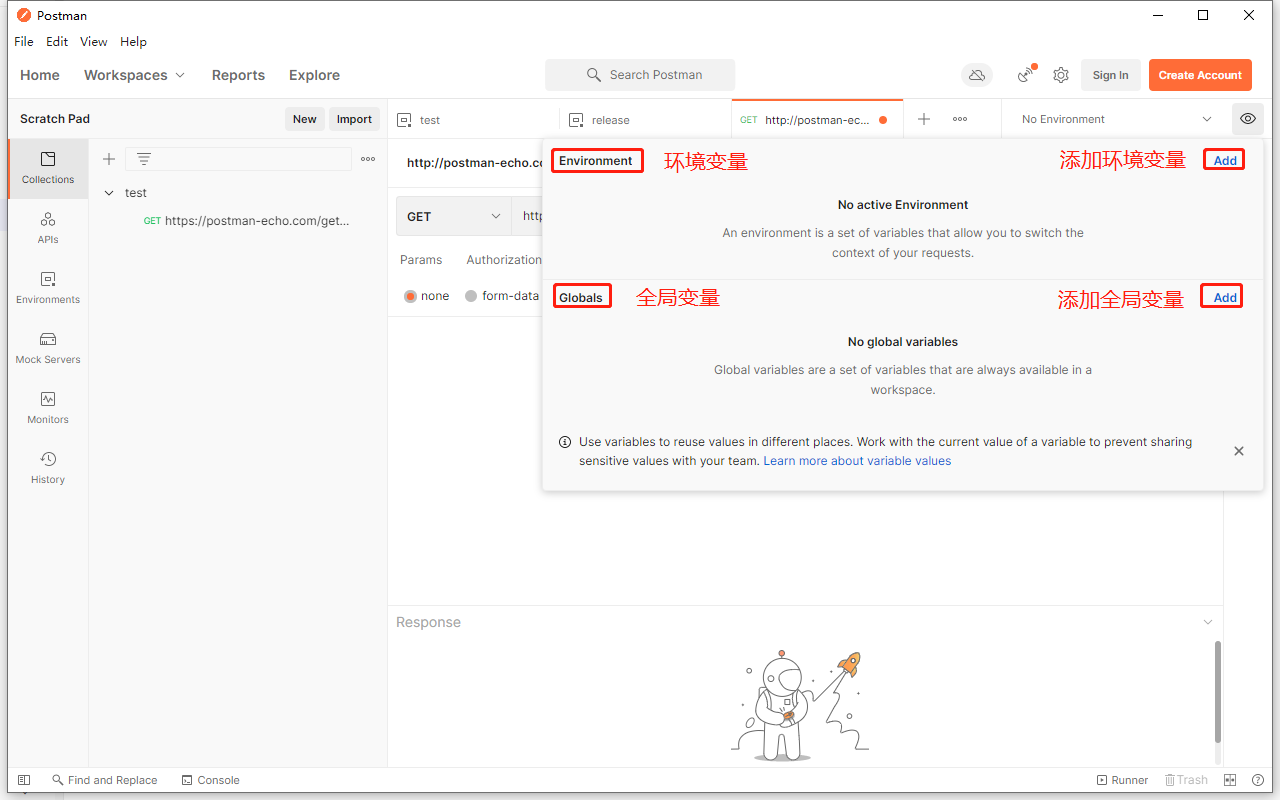
Task: Open the Trash
Action: point(1186,780)
